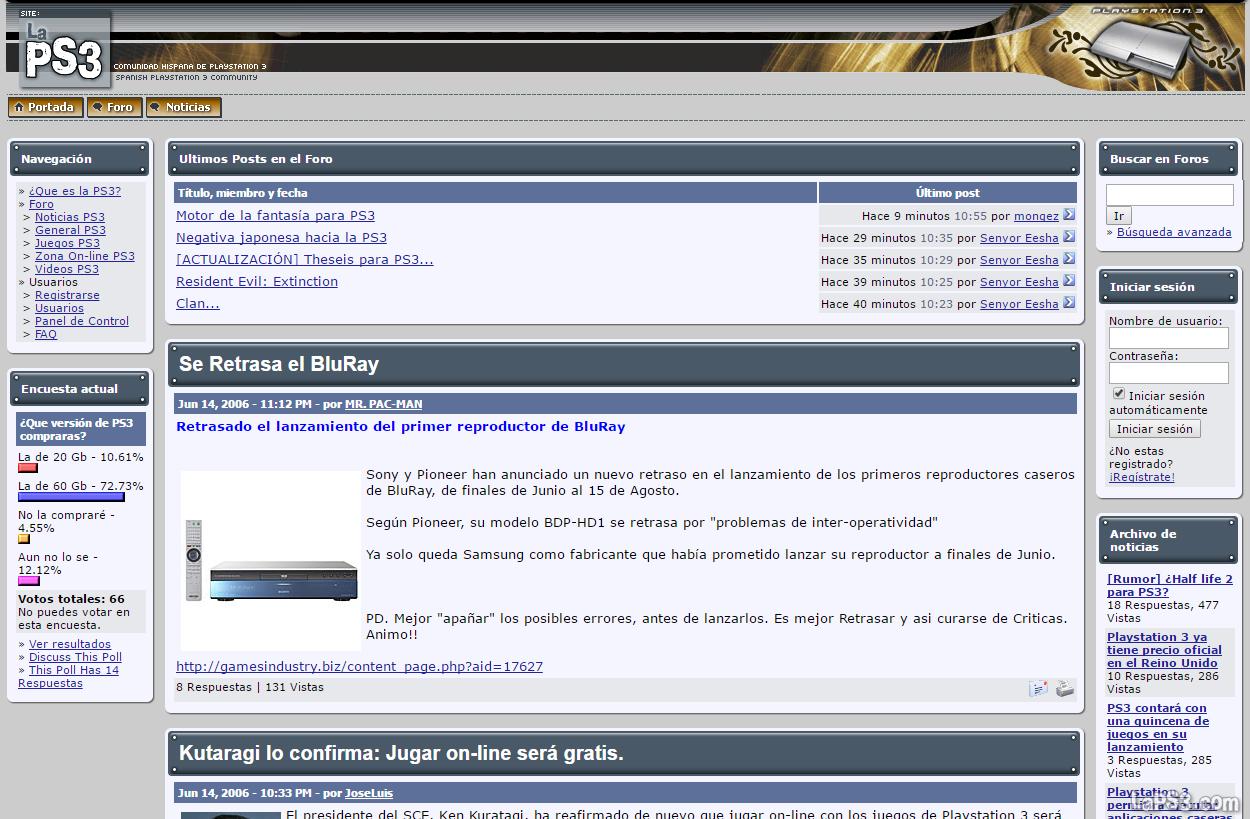Open the Portada tab
Image resolution: width=1250 pixels, height=819 pixels.
pos(45,107)
